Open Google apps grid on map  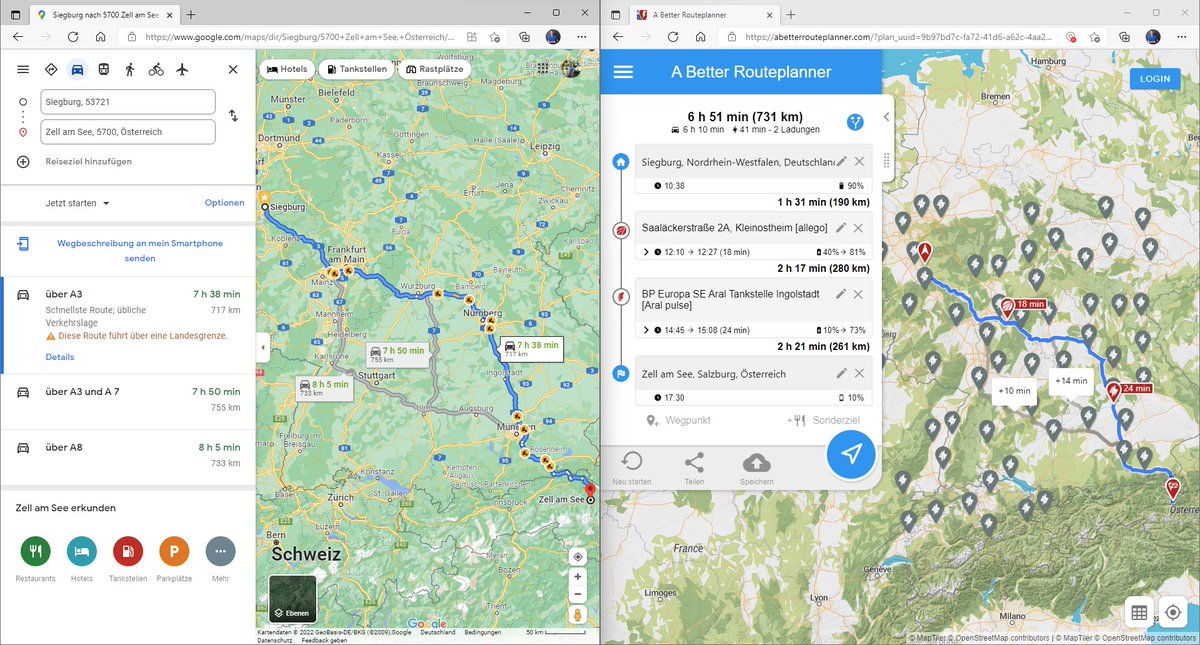[x=543, y=69]
